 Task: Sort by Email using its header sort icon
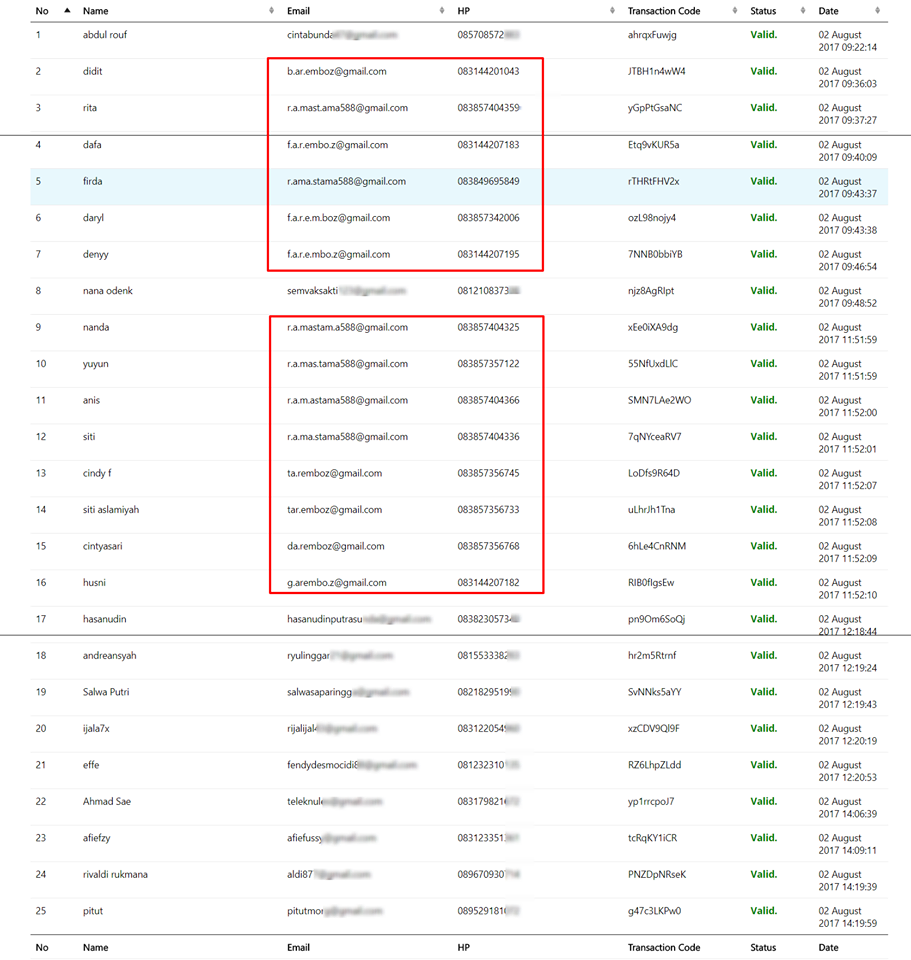click(x=443, y=10)
